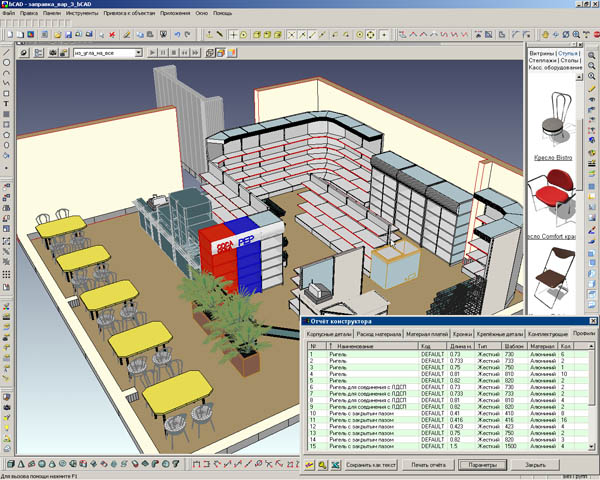Click the yellow edit icon in the report dialog footer

click(x=310, y=465)
